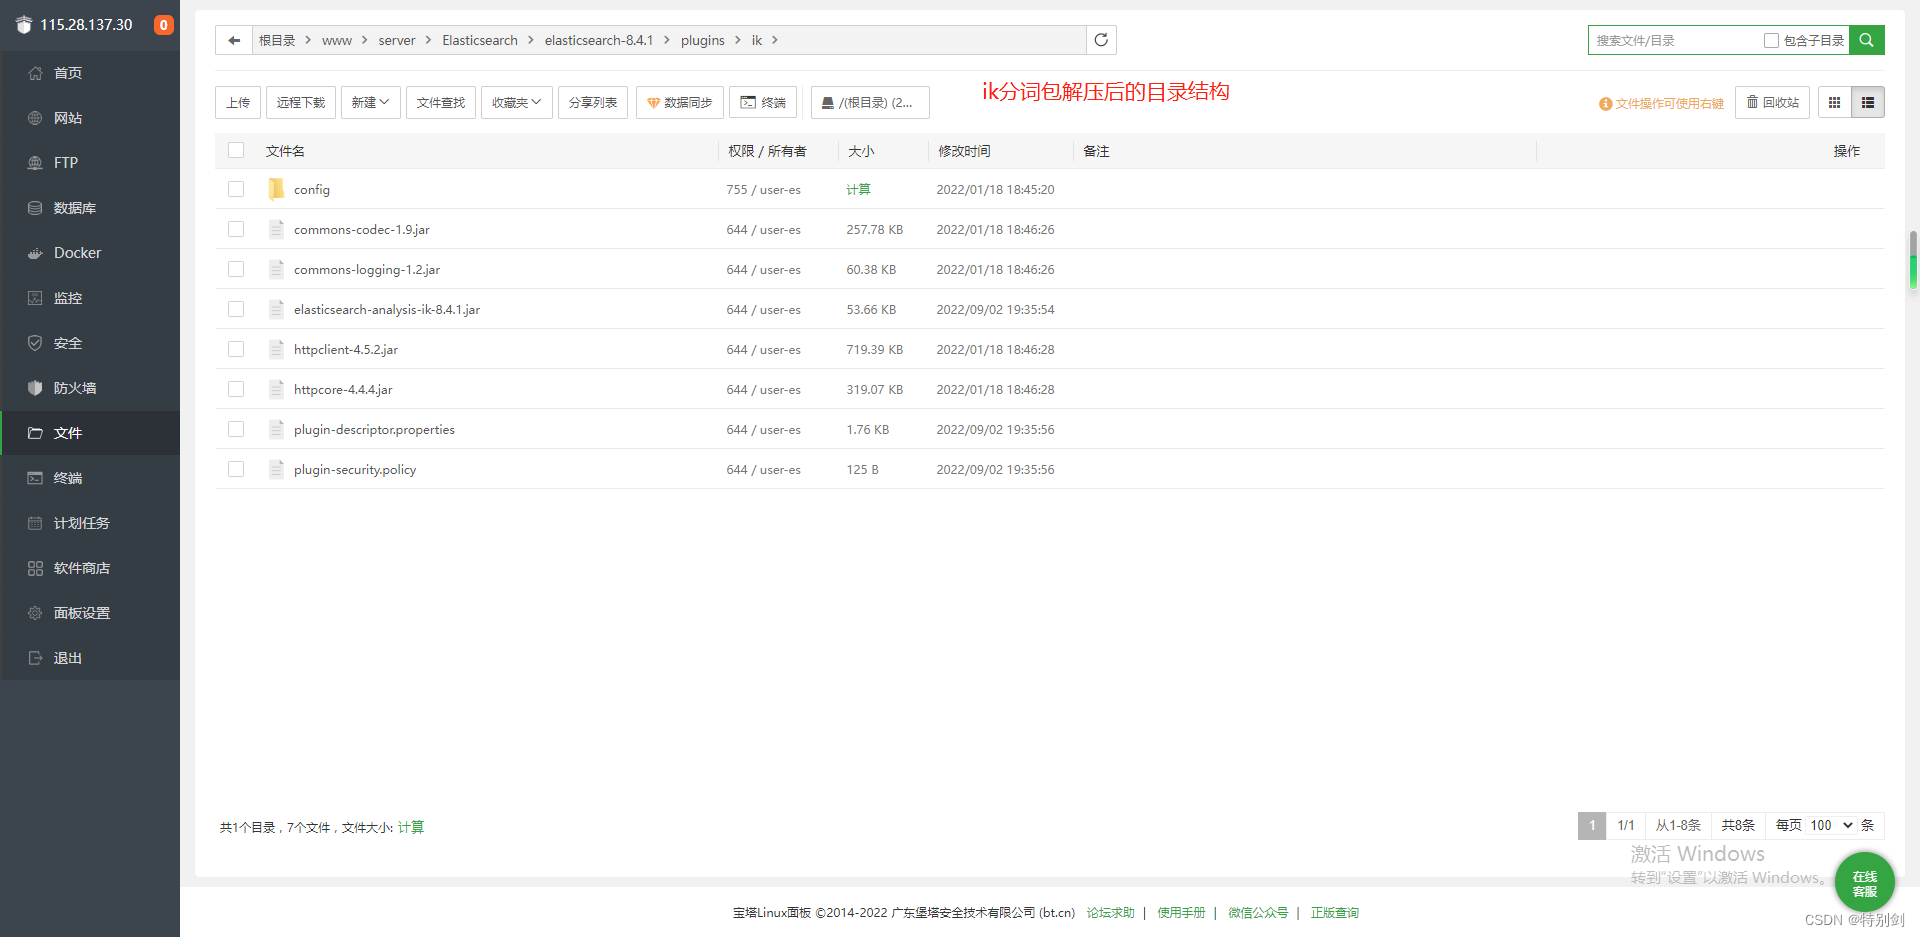Switch to list view mode
The image size is (1920, 937).
(x=1868, y=102)
